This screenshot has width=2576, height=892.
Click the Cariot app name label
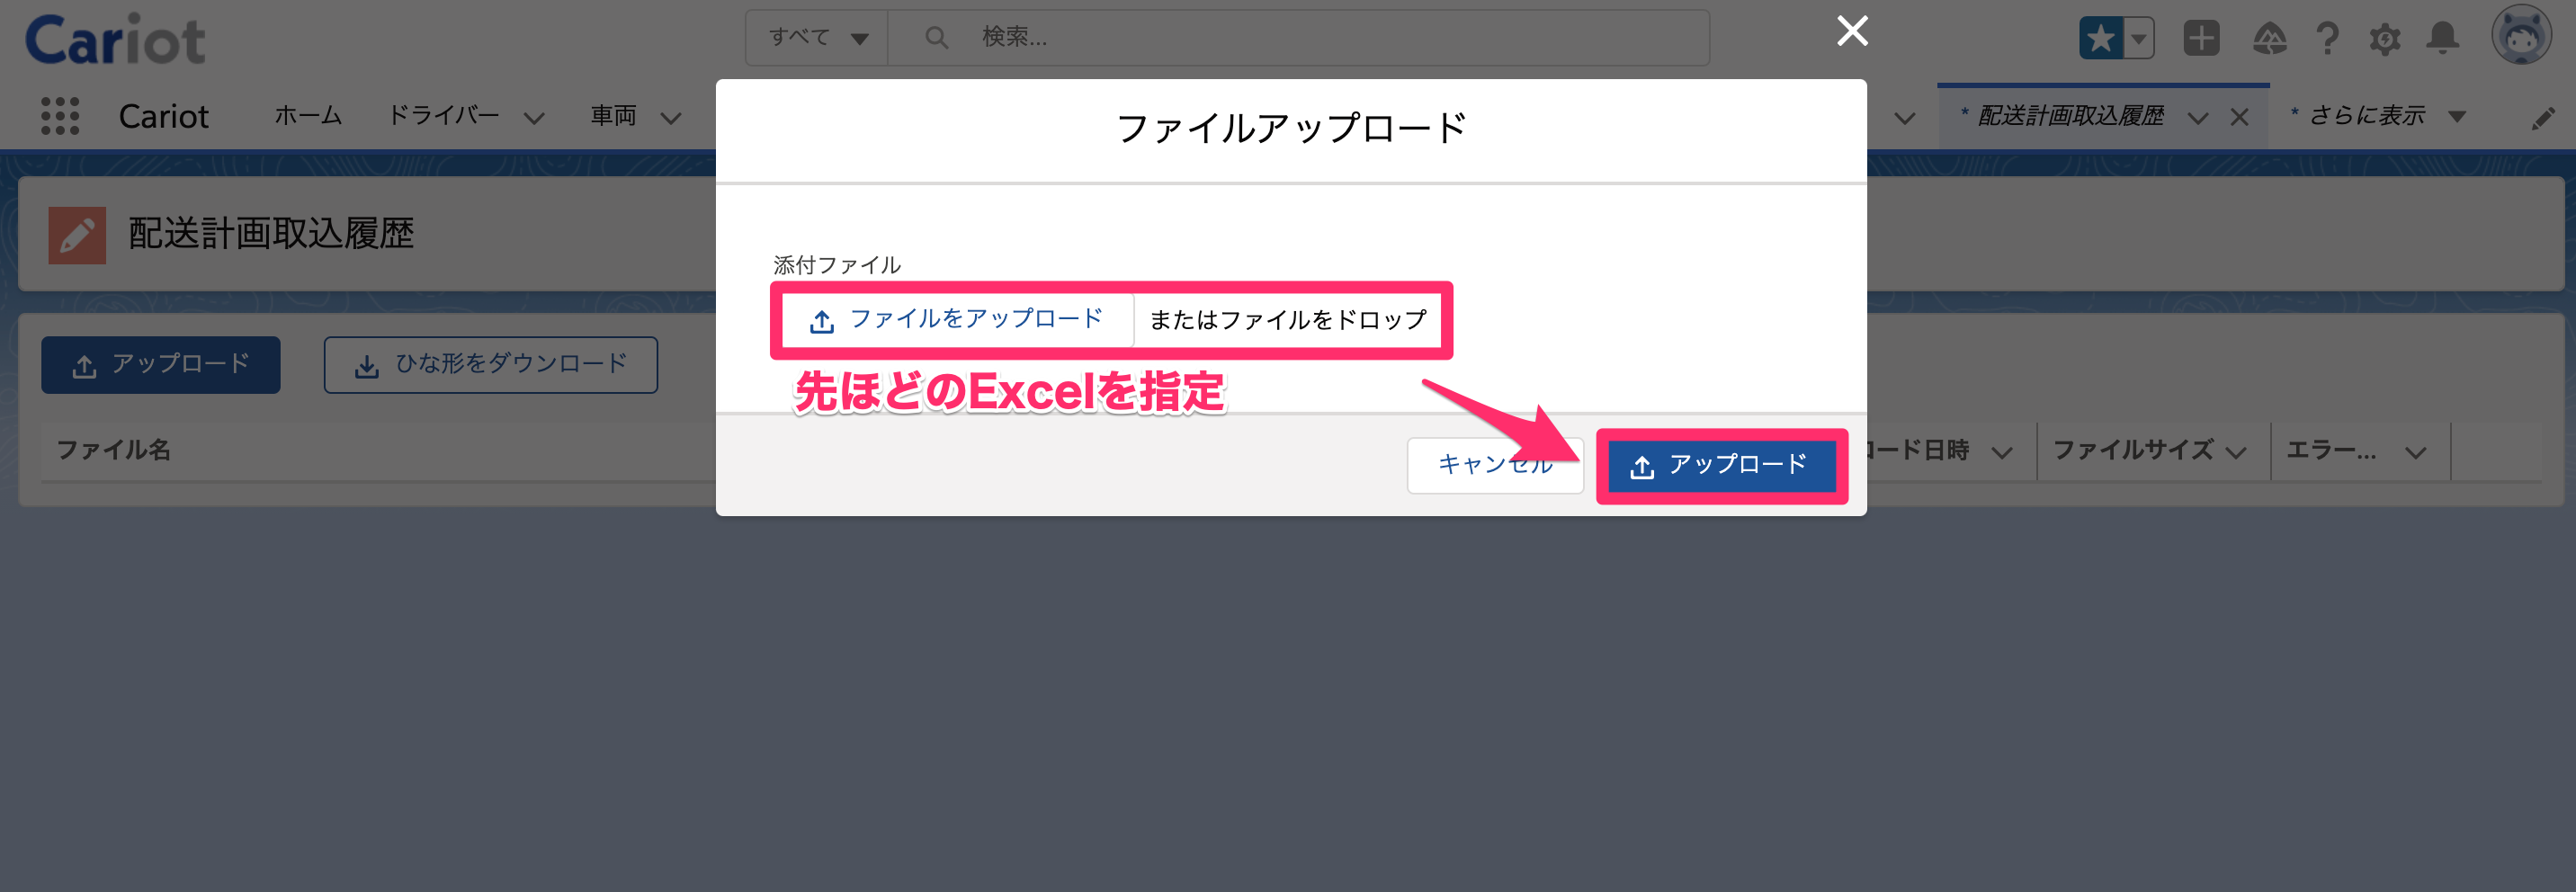pyautogui.click(x=164, y=117)
